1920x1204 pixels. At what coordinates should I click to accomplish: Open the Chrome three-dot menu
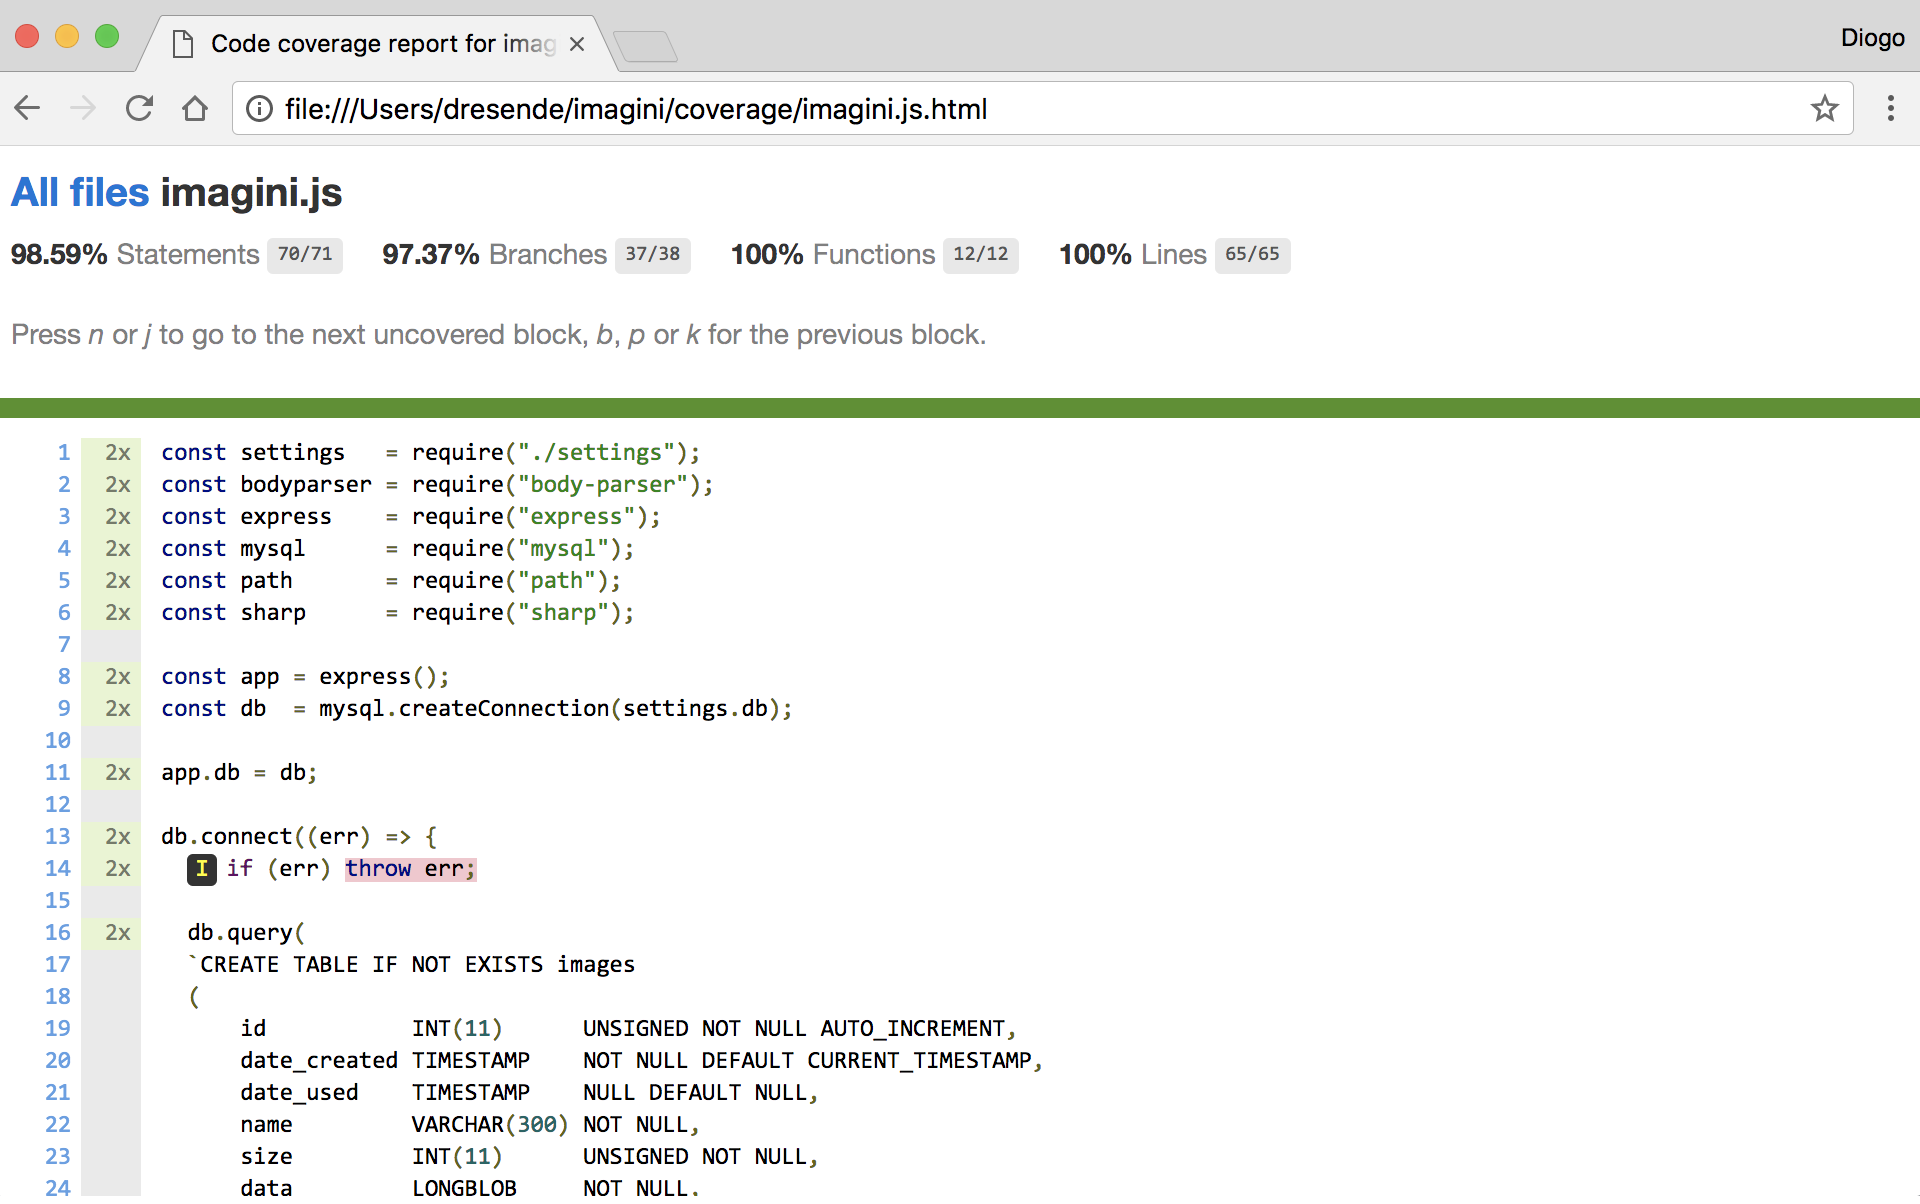point(1890,108)
